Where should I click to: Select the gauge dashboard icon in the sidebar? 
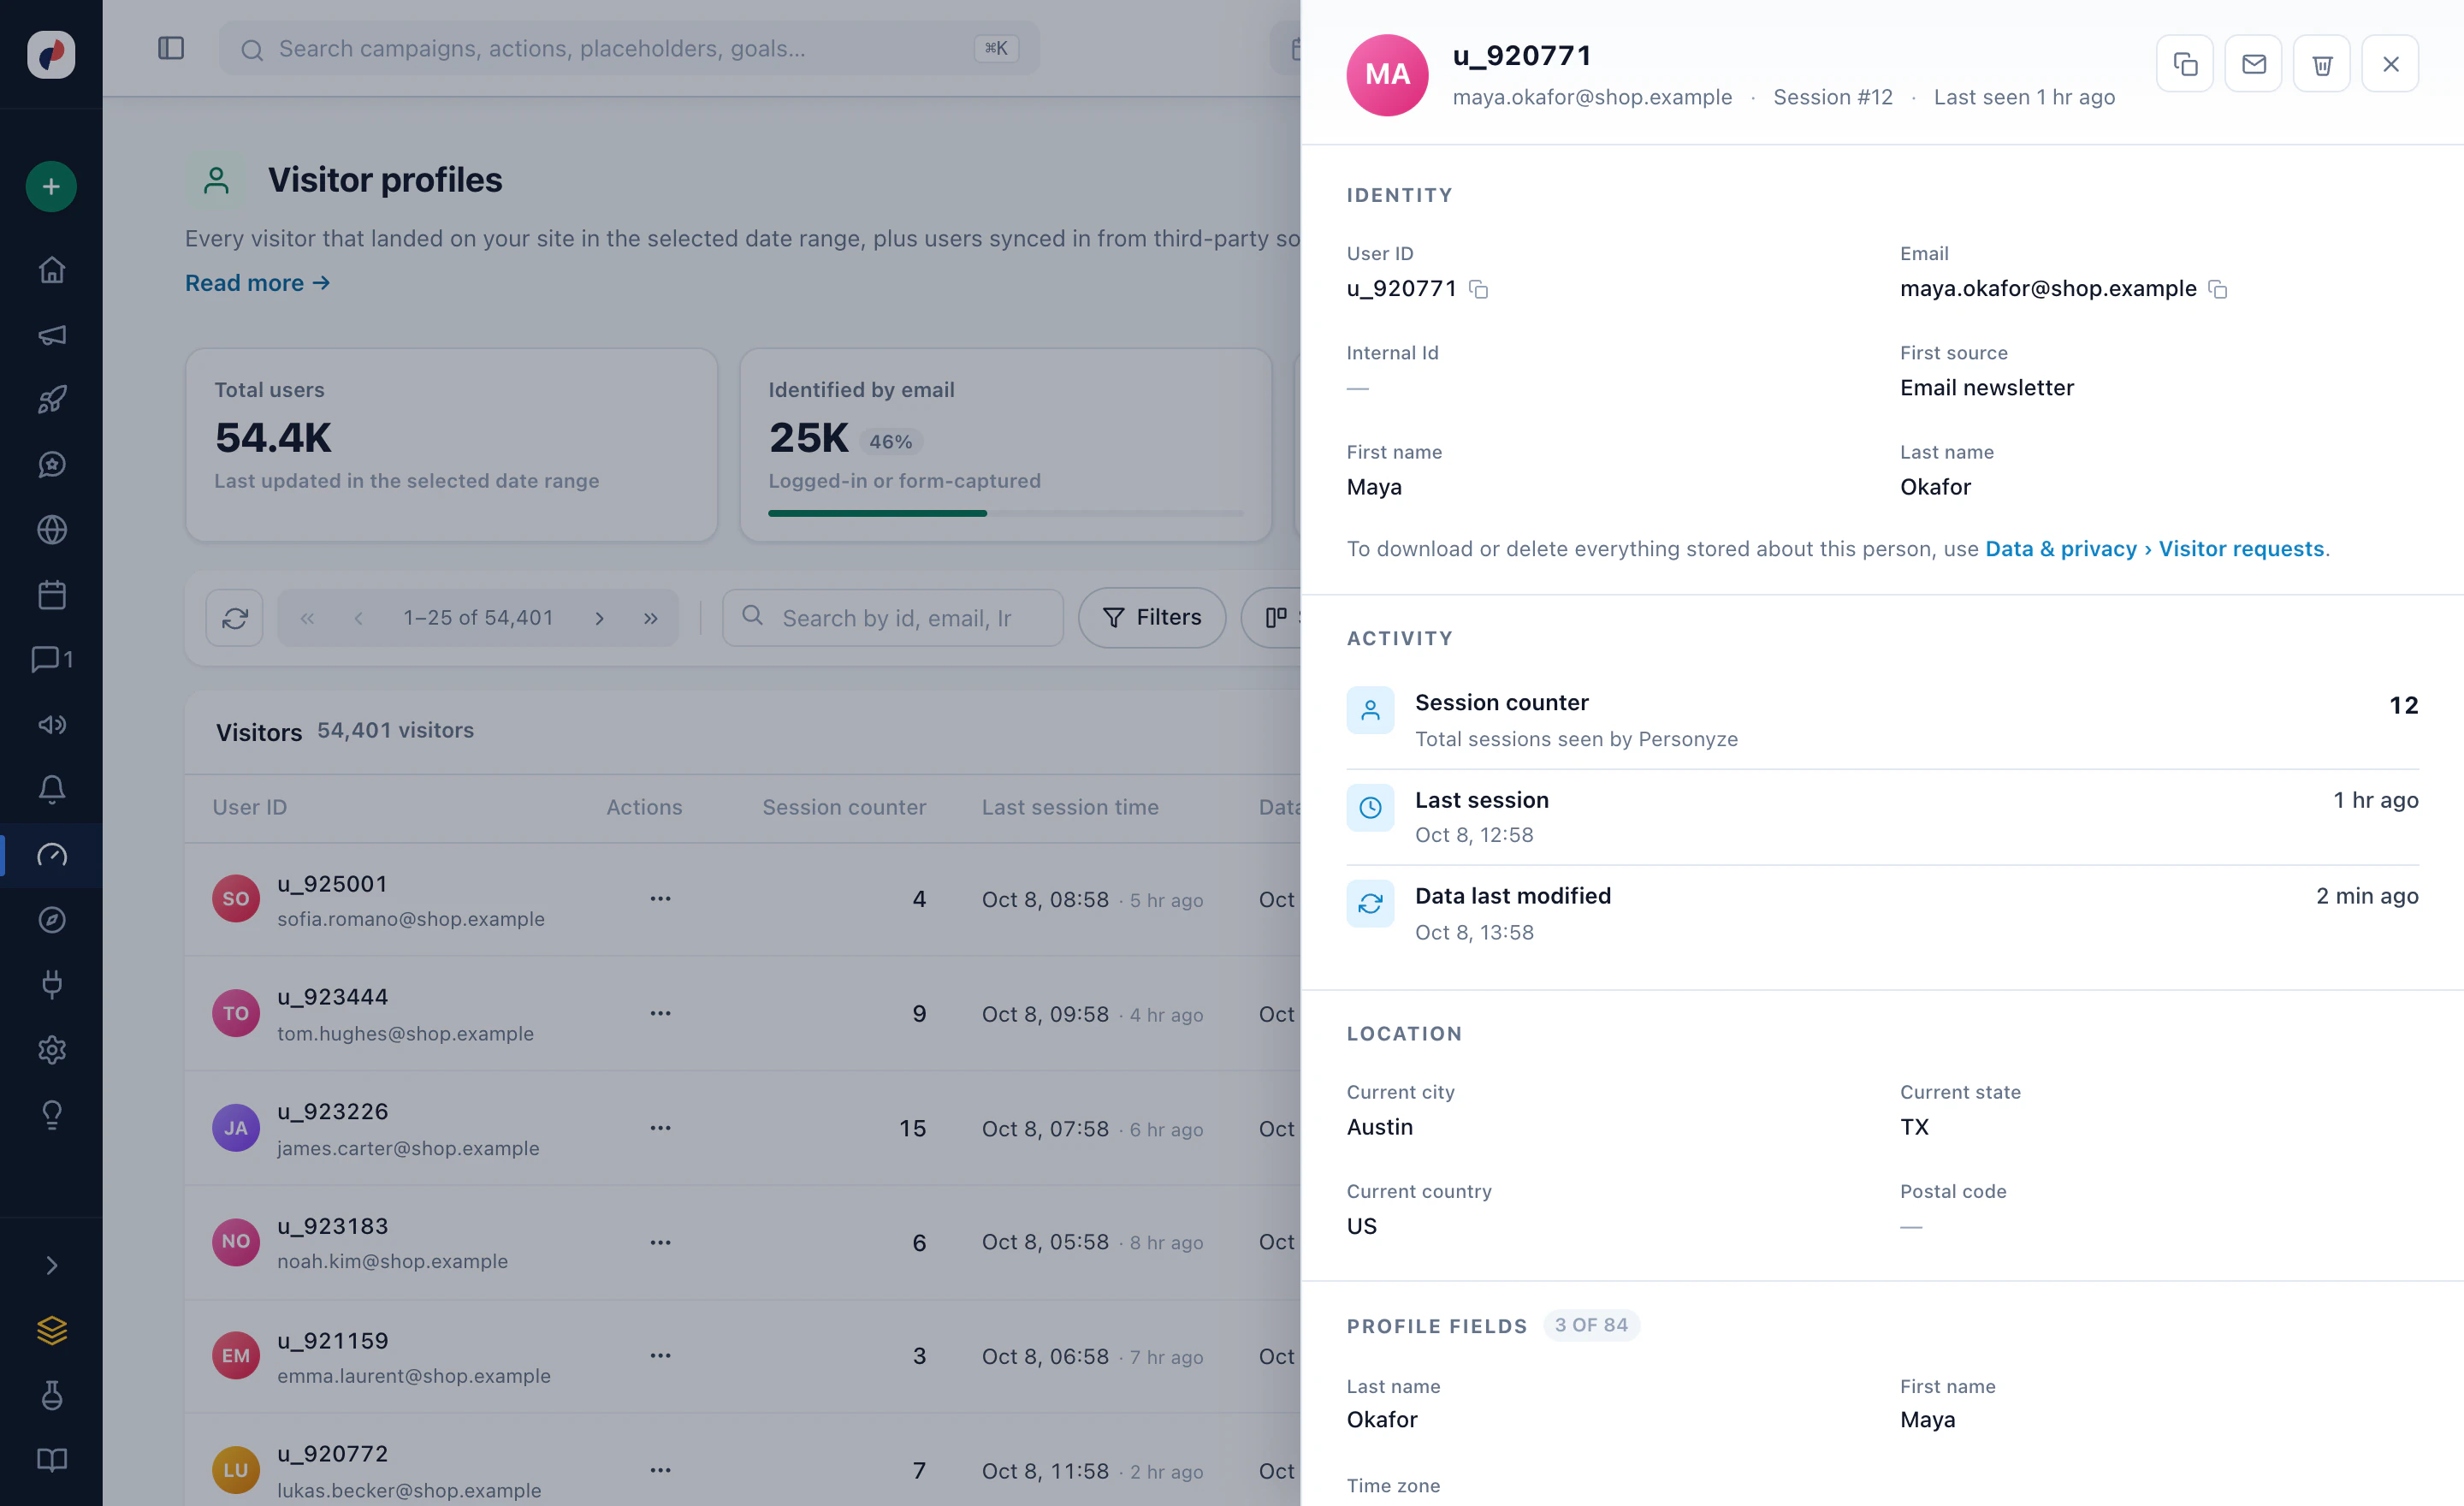[51, 855]
